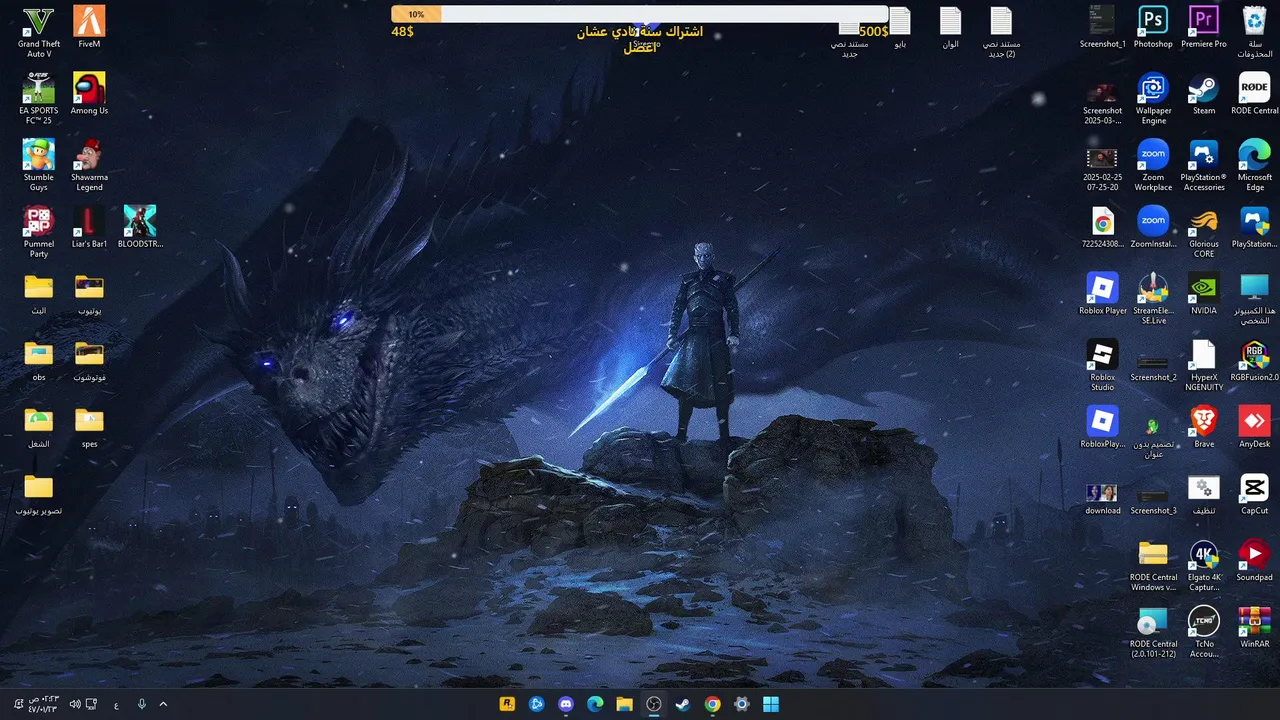Select the RGBFusion2.0 icon
This screenshot has width=1280, height=720.
[x=1254, y=361]
